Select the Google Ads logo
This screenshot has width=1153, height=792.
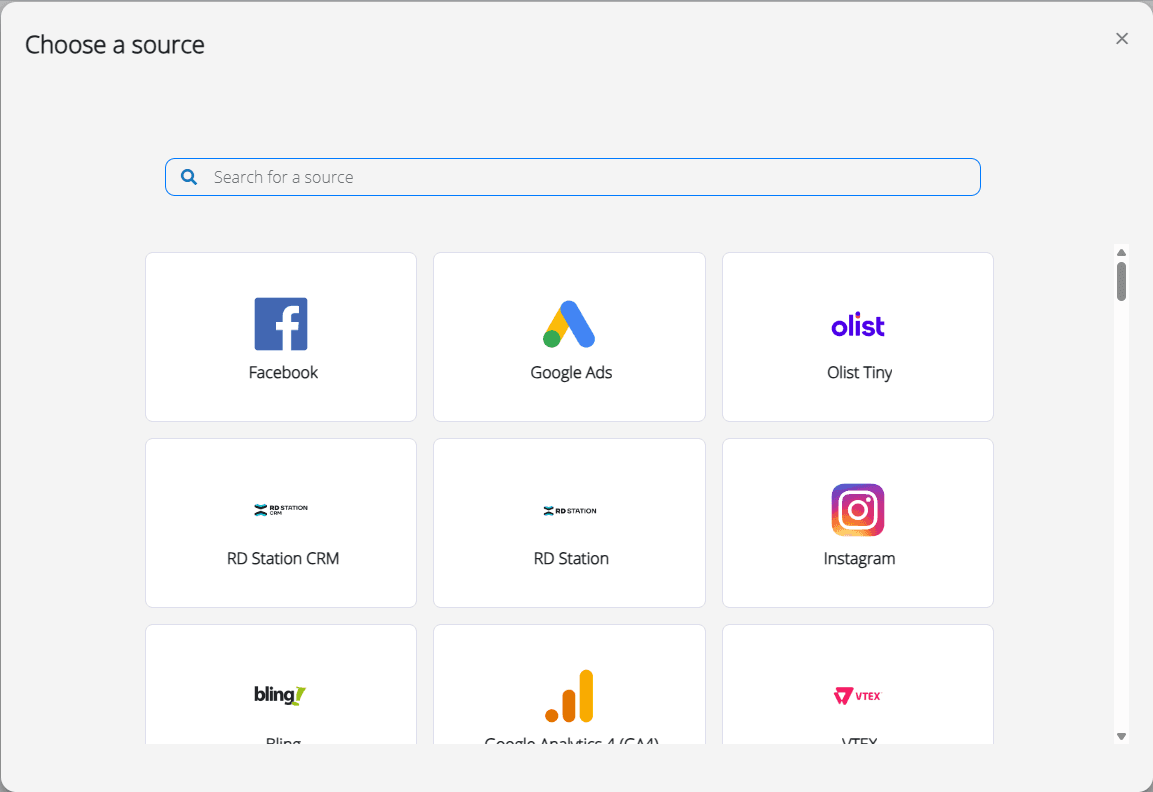click(x=569, y=324)
